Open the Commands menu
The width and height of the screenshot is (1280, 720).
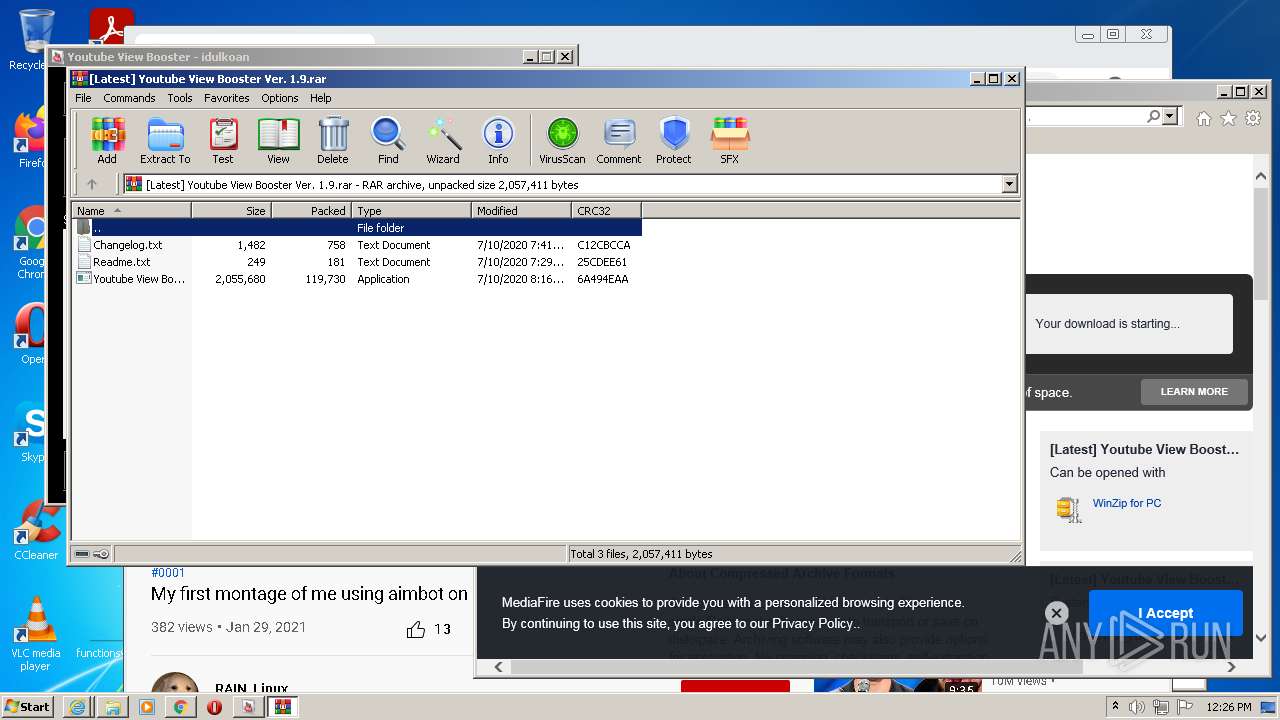pyautogui.click(x=129, y=98)
